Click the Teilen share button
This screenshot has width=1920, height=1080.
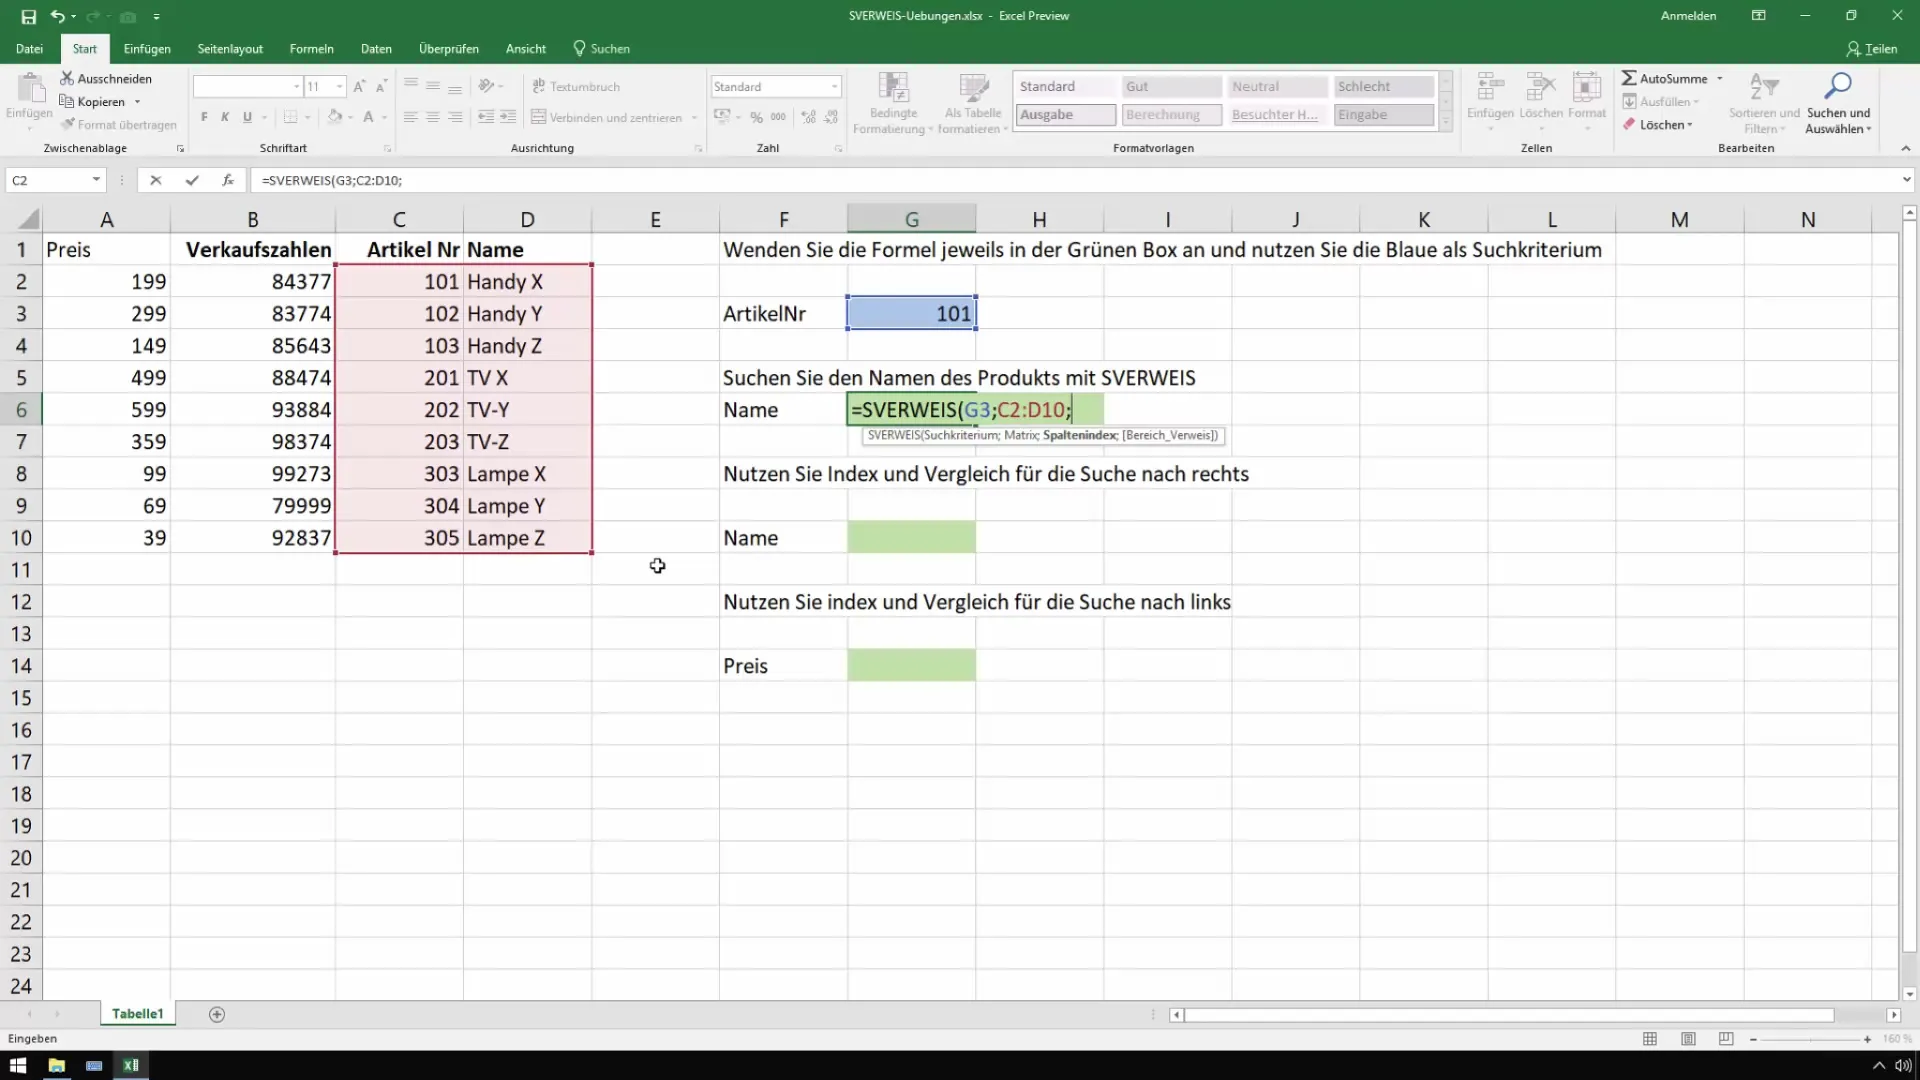click(1871, 49)
